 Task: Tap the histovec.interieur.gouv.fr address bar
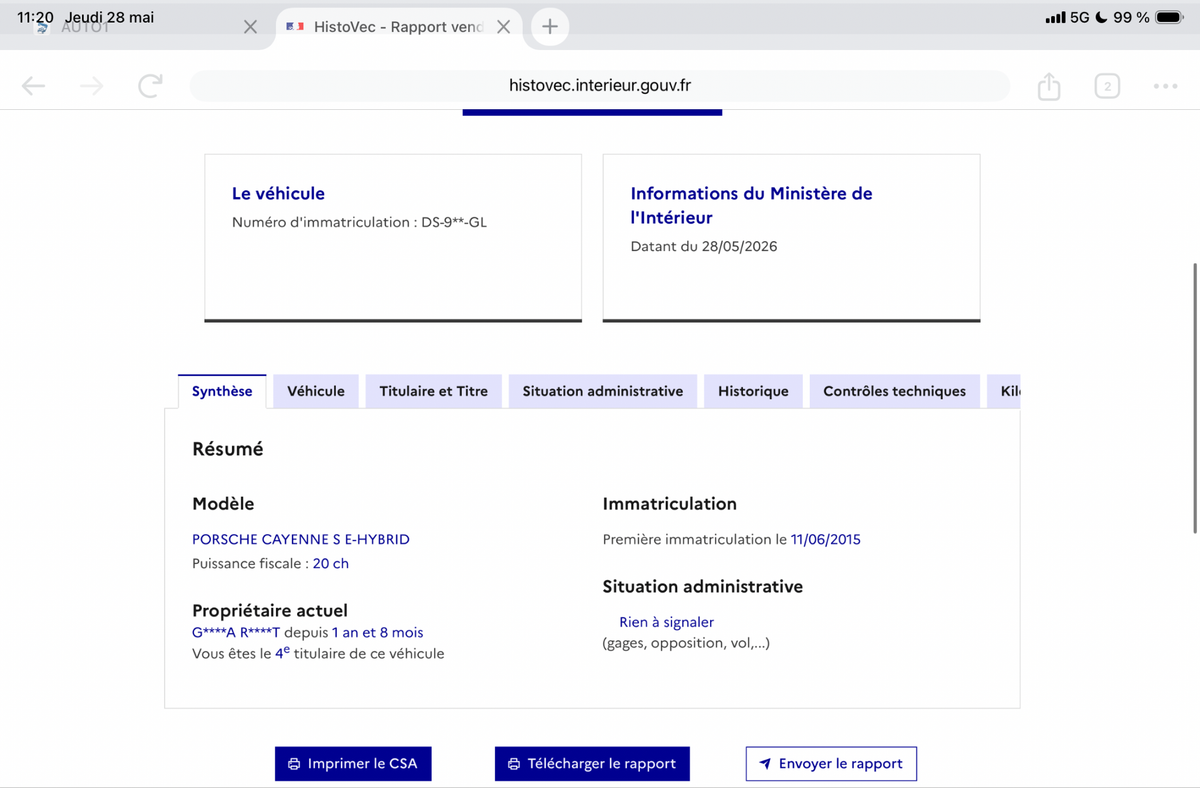pos(599,86)
